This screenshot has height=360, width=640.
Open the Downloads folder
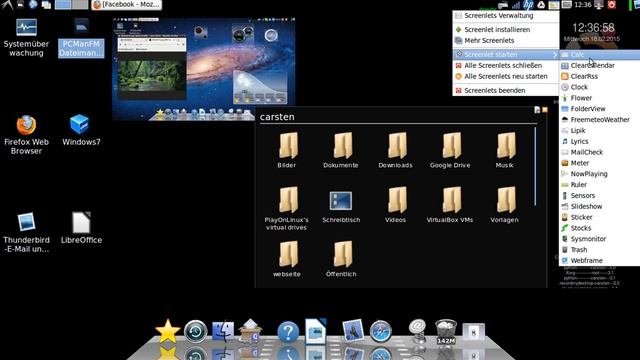(396, 150)
